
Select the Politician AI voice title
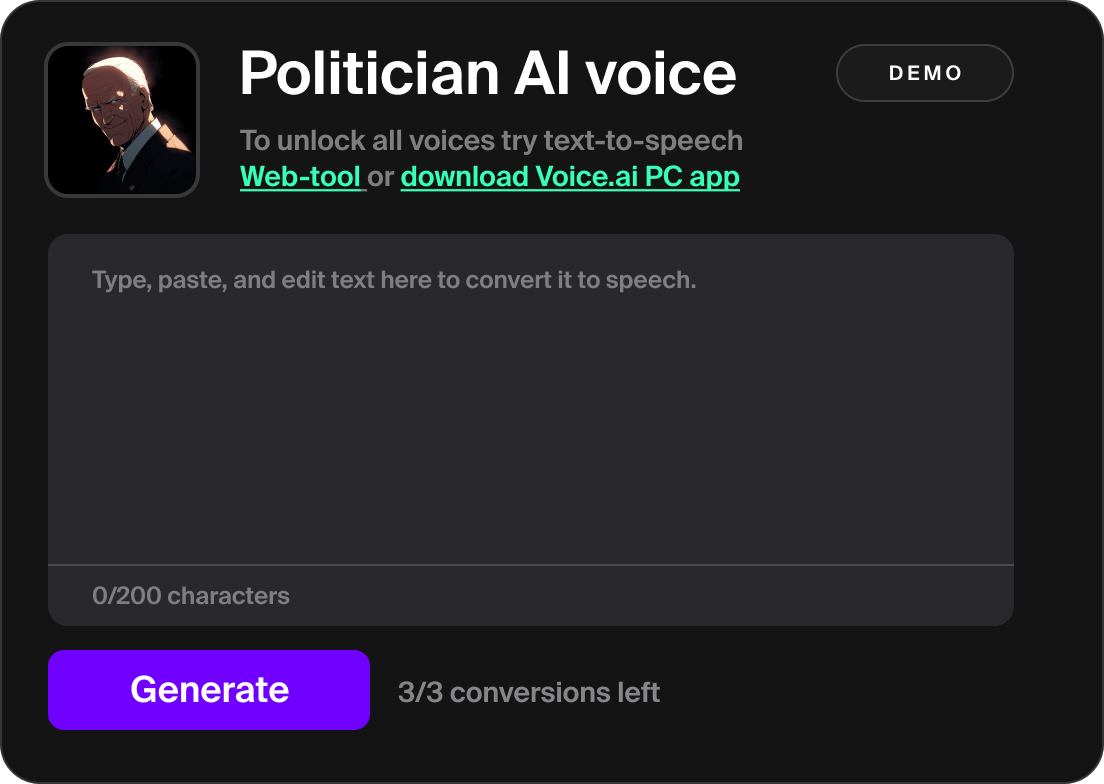487,71
